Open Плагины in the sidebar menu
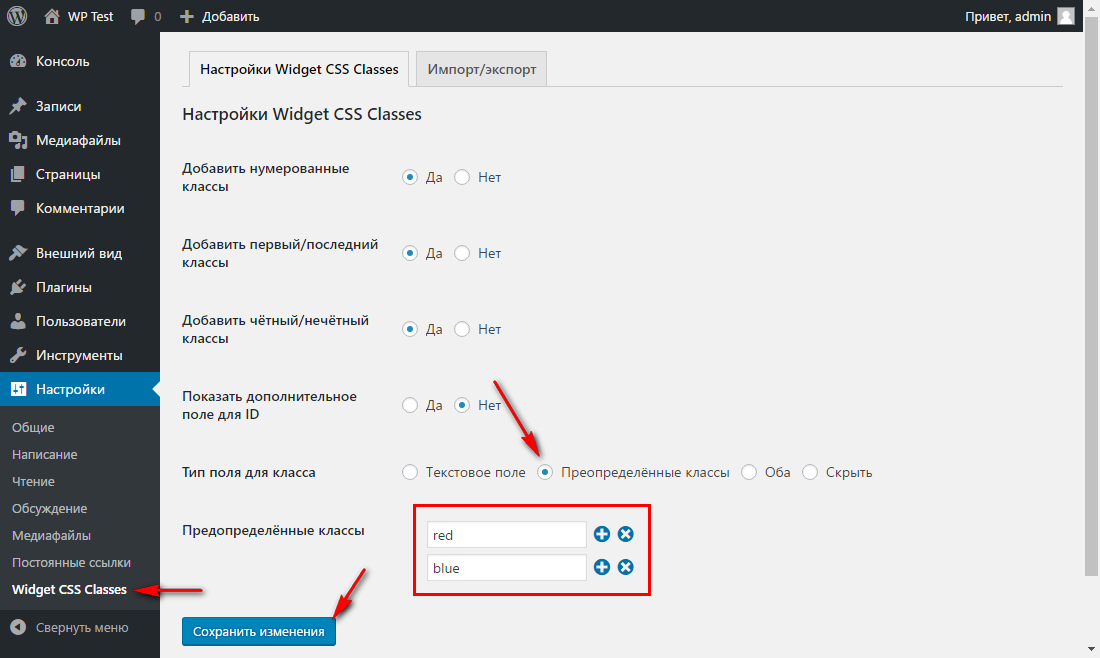1100x658 pixels. pos(64,288)
